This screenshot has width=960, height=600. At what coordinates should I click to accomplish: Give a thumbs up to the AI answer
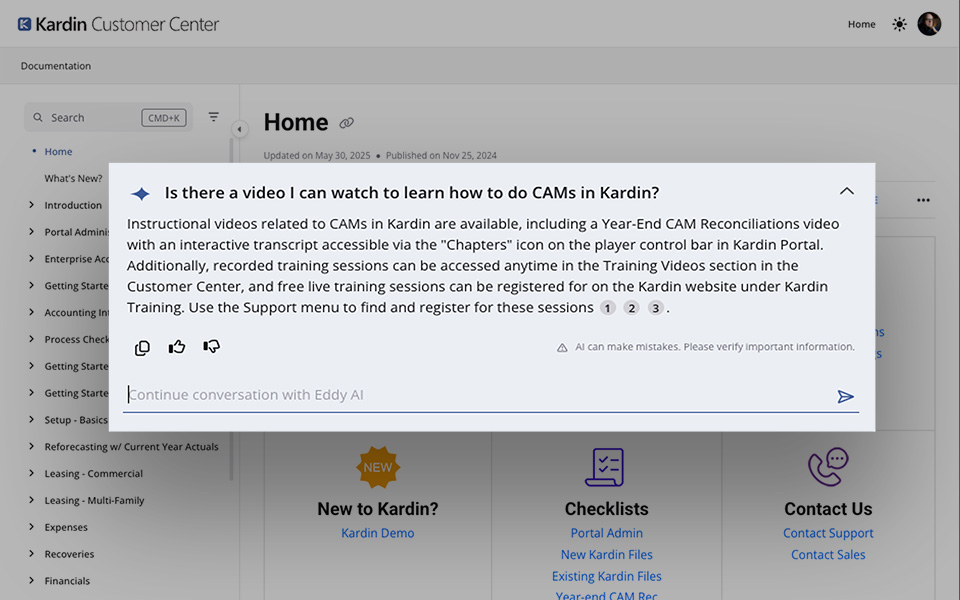tap(177, 347)
